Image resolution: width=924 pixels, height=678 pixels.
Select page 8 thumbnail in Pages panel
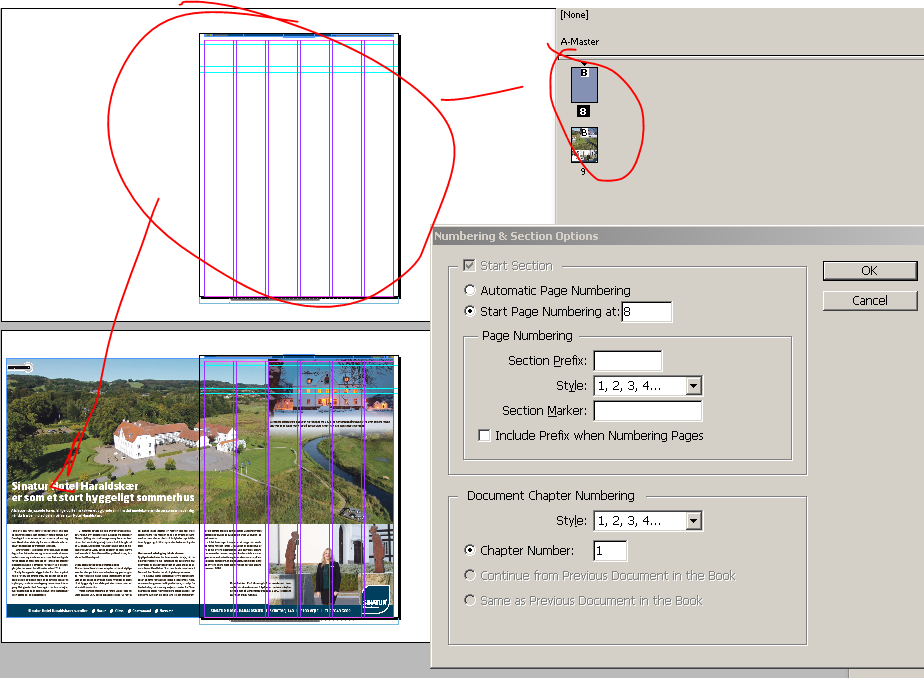(584, 85)
